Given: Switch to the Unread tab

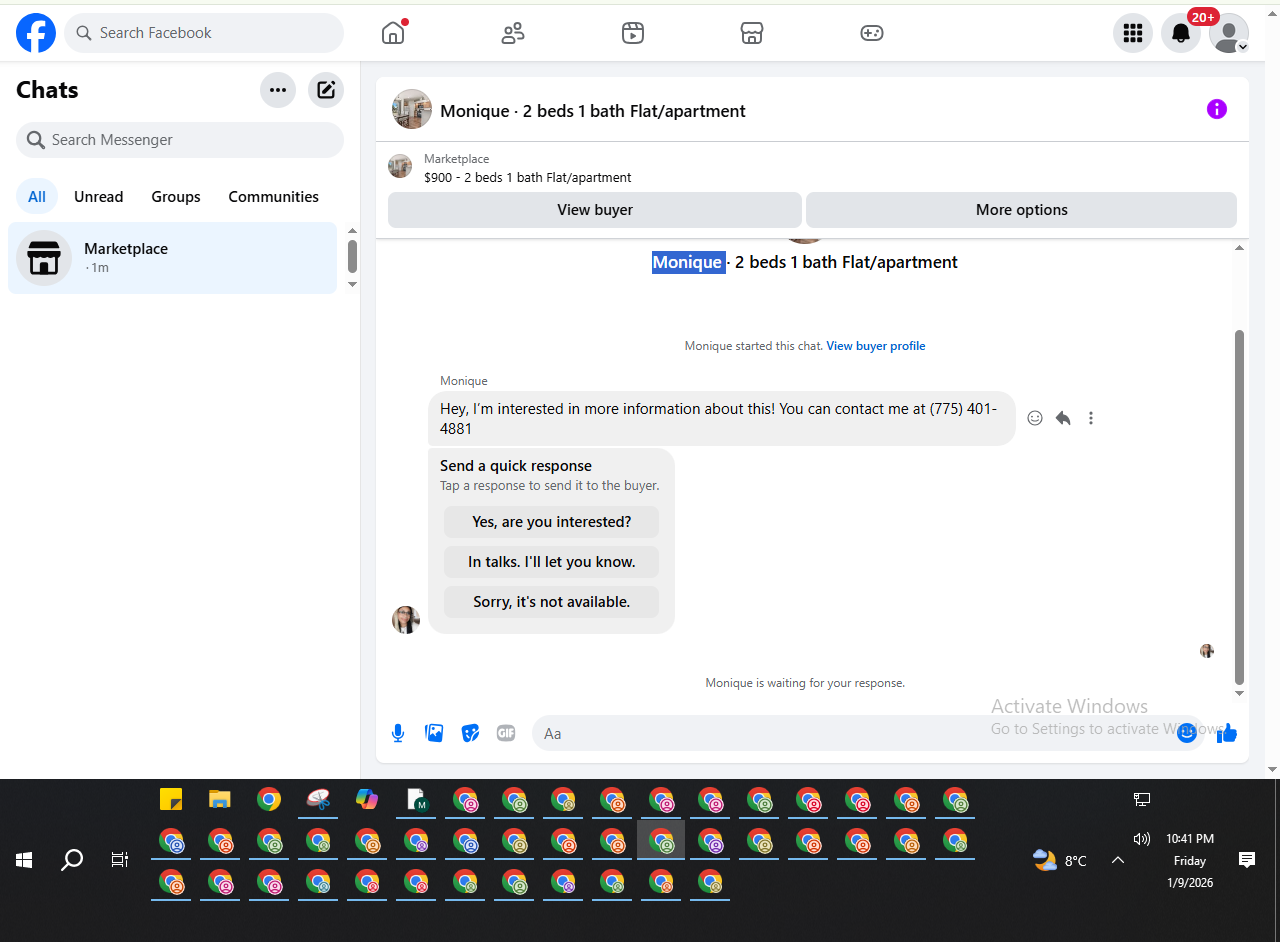Looking at the screenshot, I should [99, 197].
